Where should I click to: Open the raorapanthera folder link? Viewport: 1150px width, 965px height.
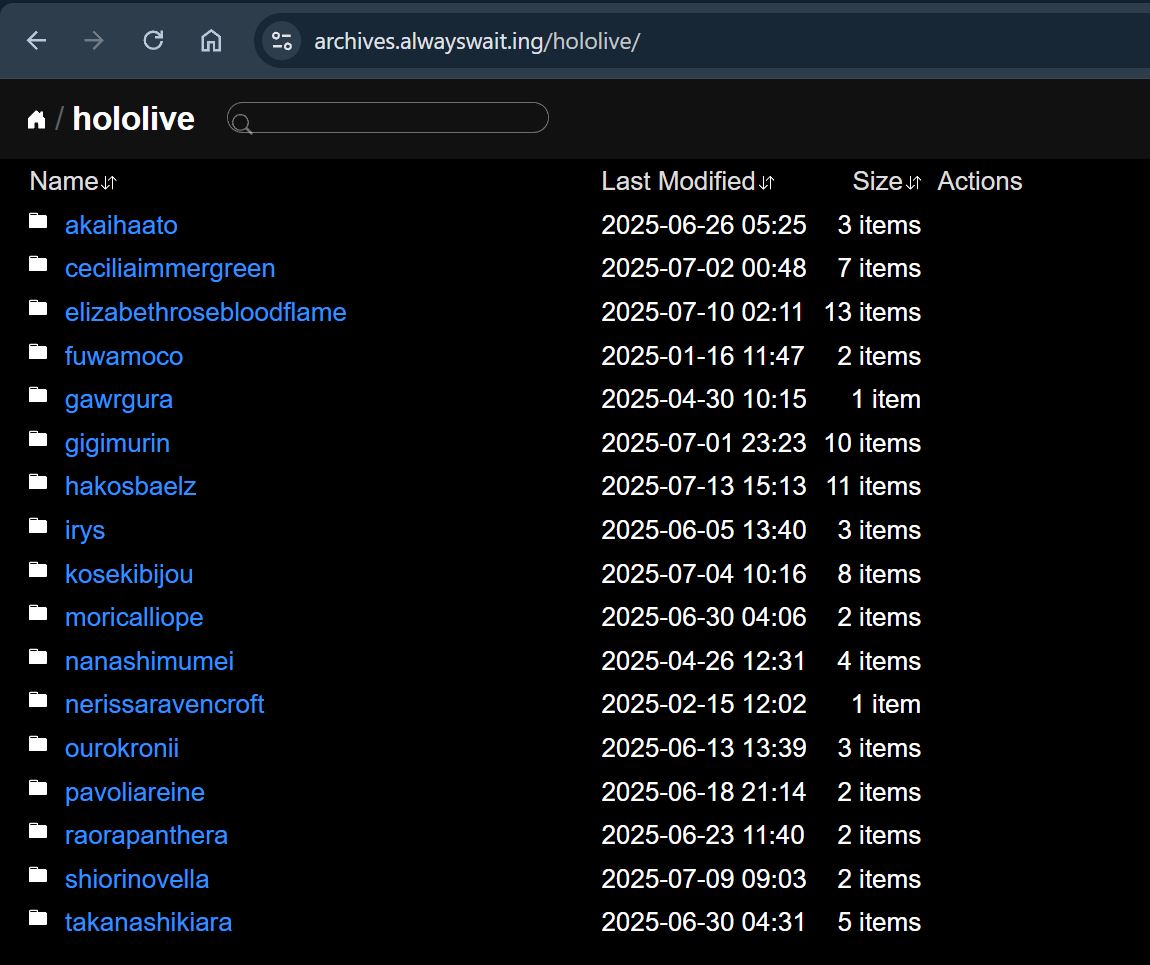click(x=147, y=835)
